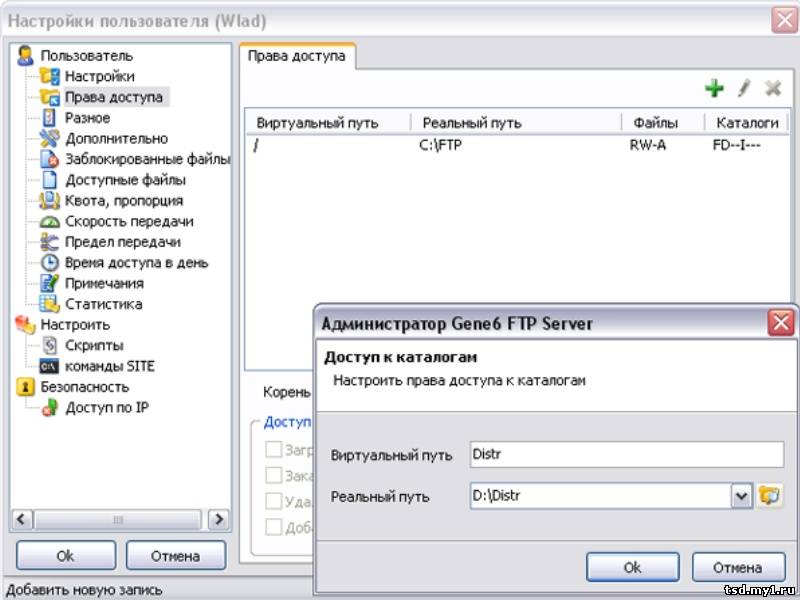The height and width of the screenshot is (600, 800).
Task: Click the Виртуальный путь column header
Action: [328, 122]
